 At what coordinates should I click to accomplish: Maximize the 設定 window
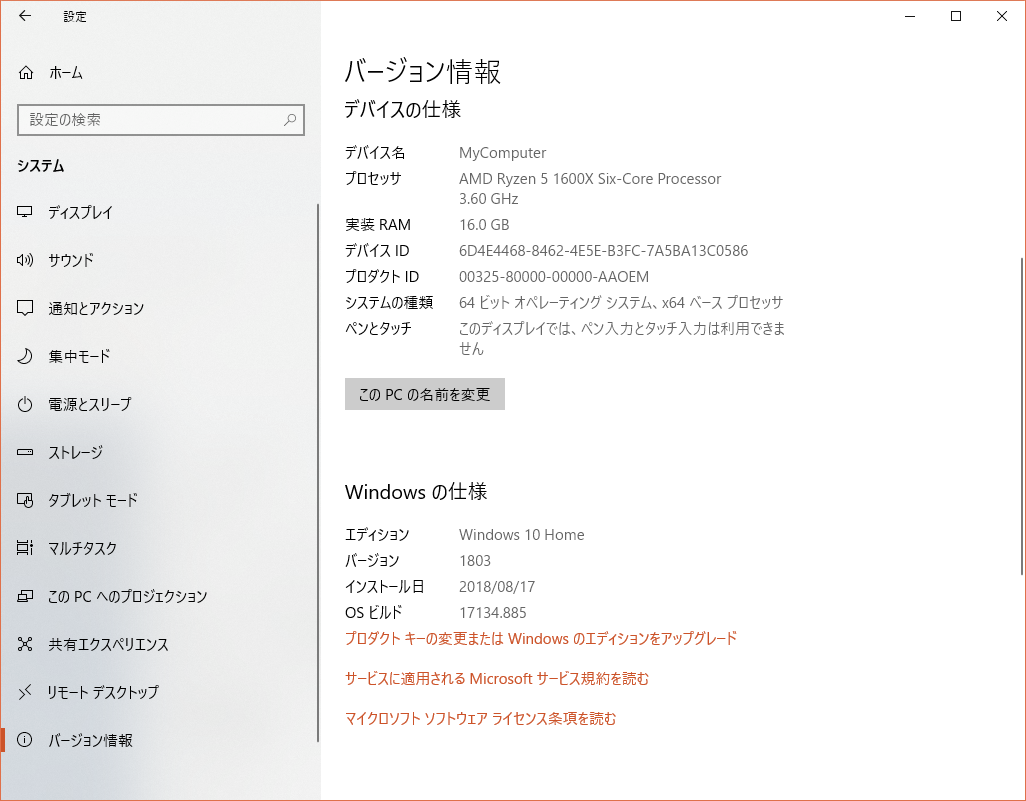[956, 16]
